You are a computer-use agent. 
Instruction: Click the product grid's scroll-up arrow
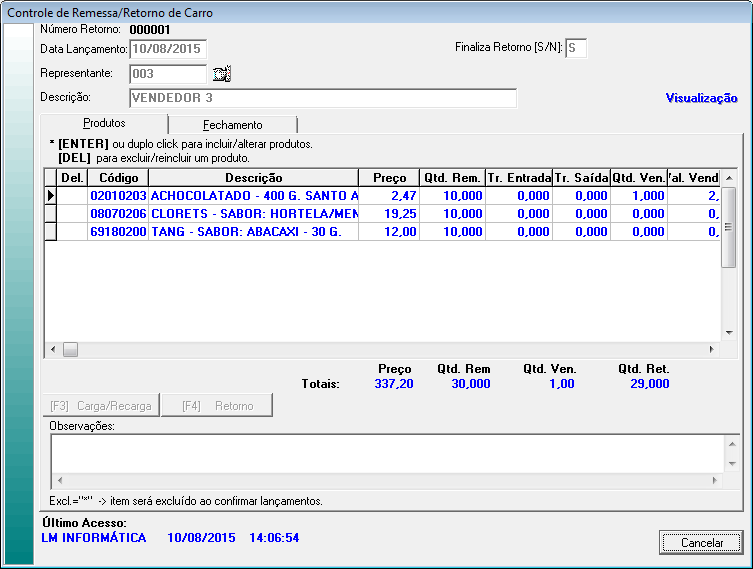click(x=729, y=177)
